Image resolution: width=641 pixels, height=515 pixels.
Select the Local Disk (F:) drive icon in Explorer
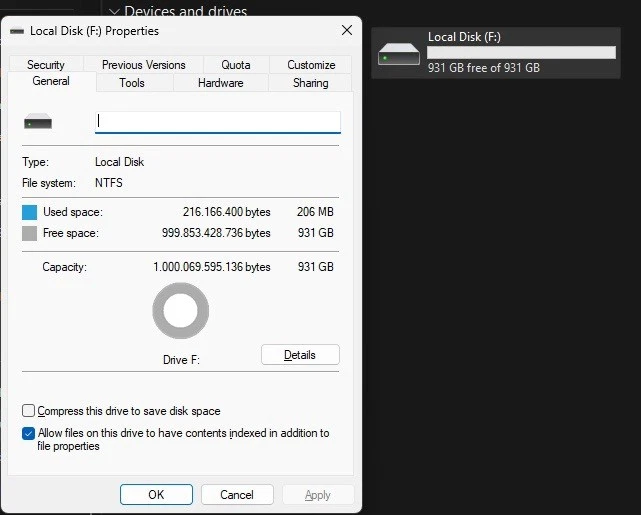(x=399, y=54)
